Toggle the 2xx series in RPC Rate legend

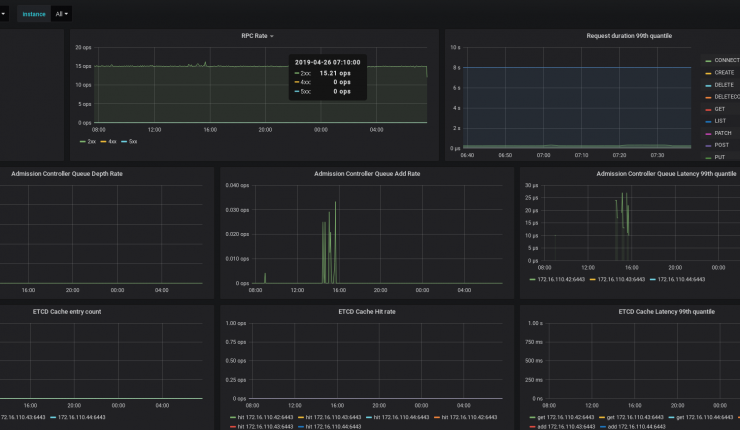(x=88, y=142)
